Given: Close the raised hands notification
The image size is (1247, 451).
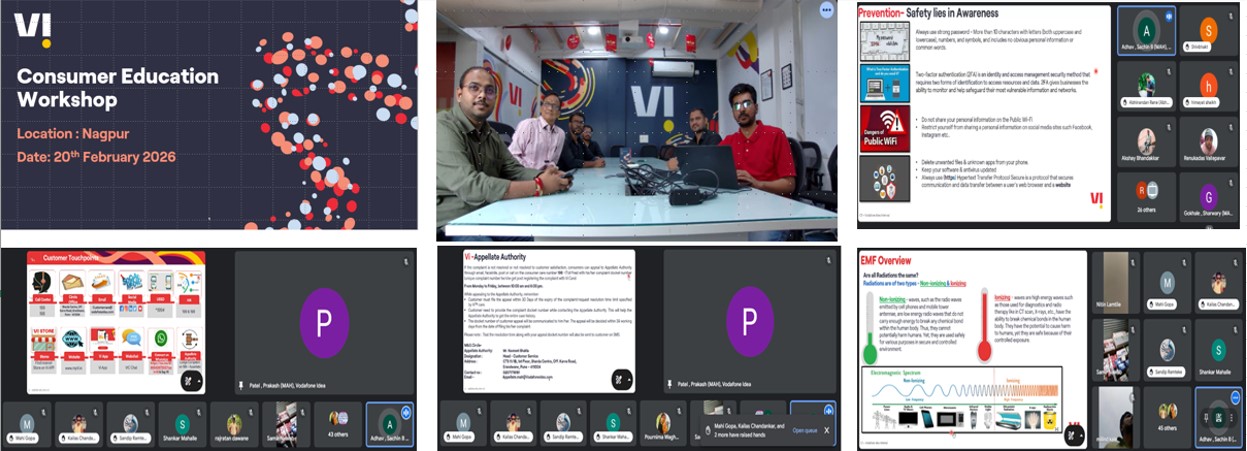Looking at the screenshot, I should tap(826, 430).
